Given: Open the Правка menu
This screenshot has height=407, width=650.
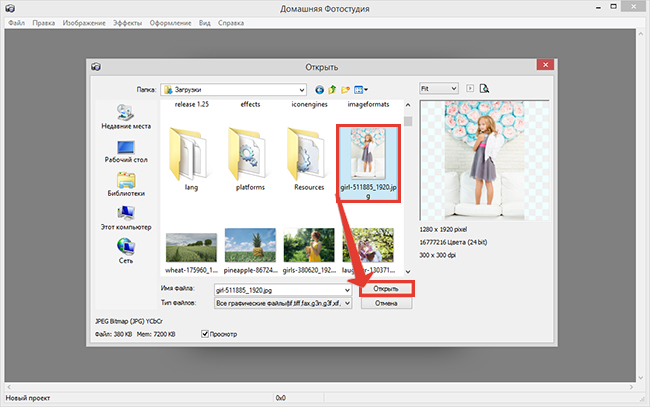Looking at the screenshot, I should click(x=44, y=23).
